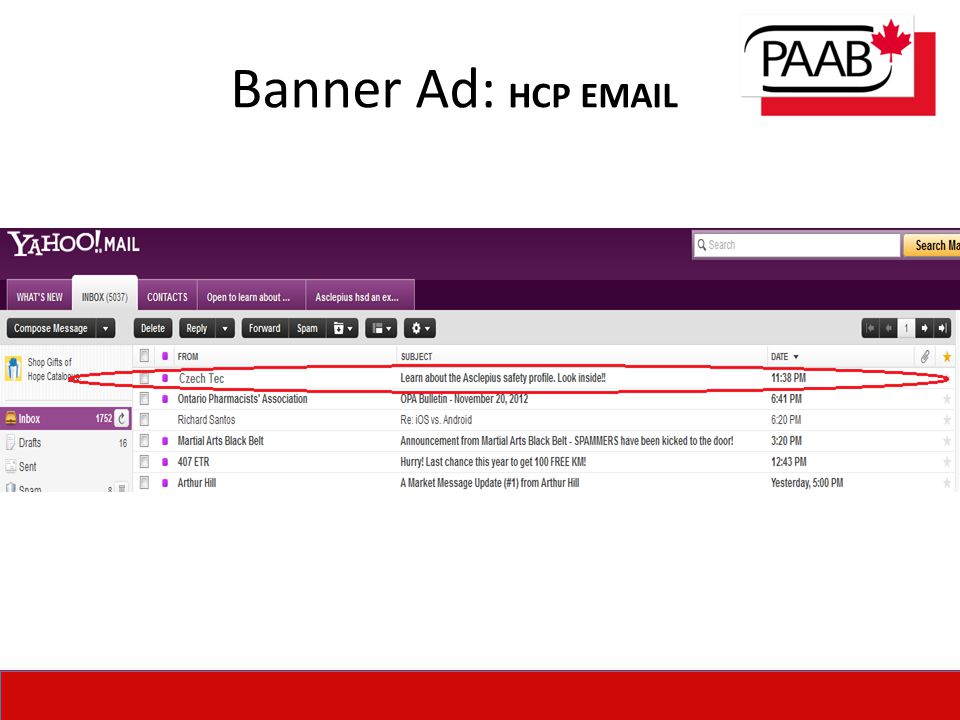The width and height of the screenshot is (960, 720).
Task: Click unread dot for Ontario Pharmacists' Association
Action: click(165, 399)
